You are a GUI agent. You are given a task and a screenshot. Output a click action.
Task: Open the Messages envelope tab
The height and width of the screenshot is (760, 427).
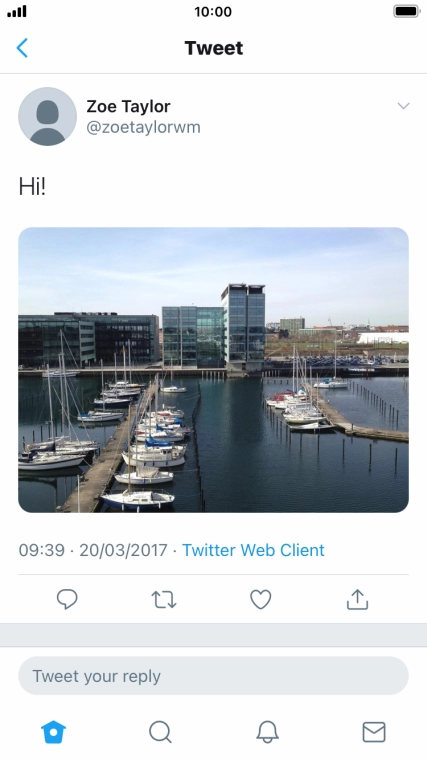click(x=374, y=732)
